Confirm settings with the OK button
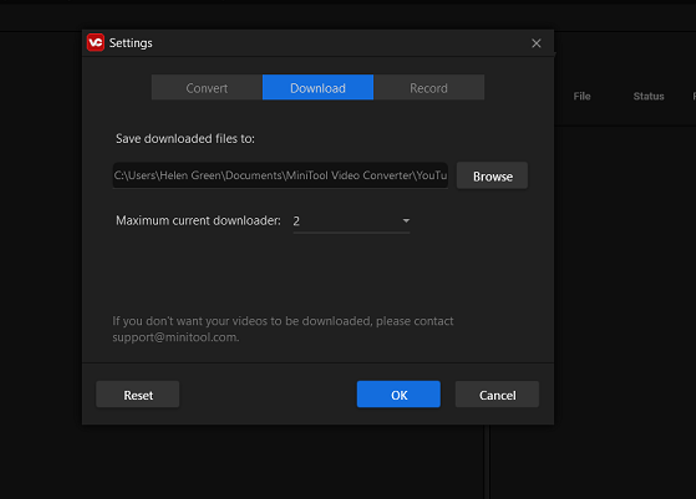Viewport: 696px width, 499px height. pos(399,394)
